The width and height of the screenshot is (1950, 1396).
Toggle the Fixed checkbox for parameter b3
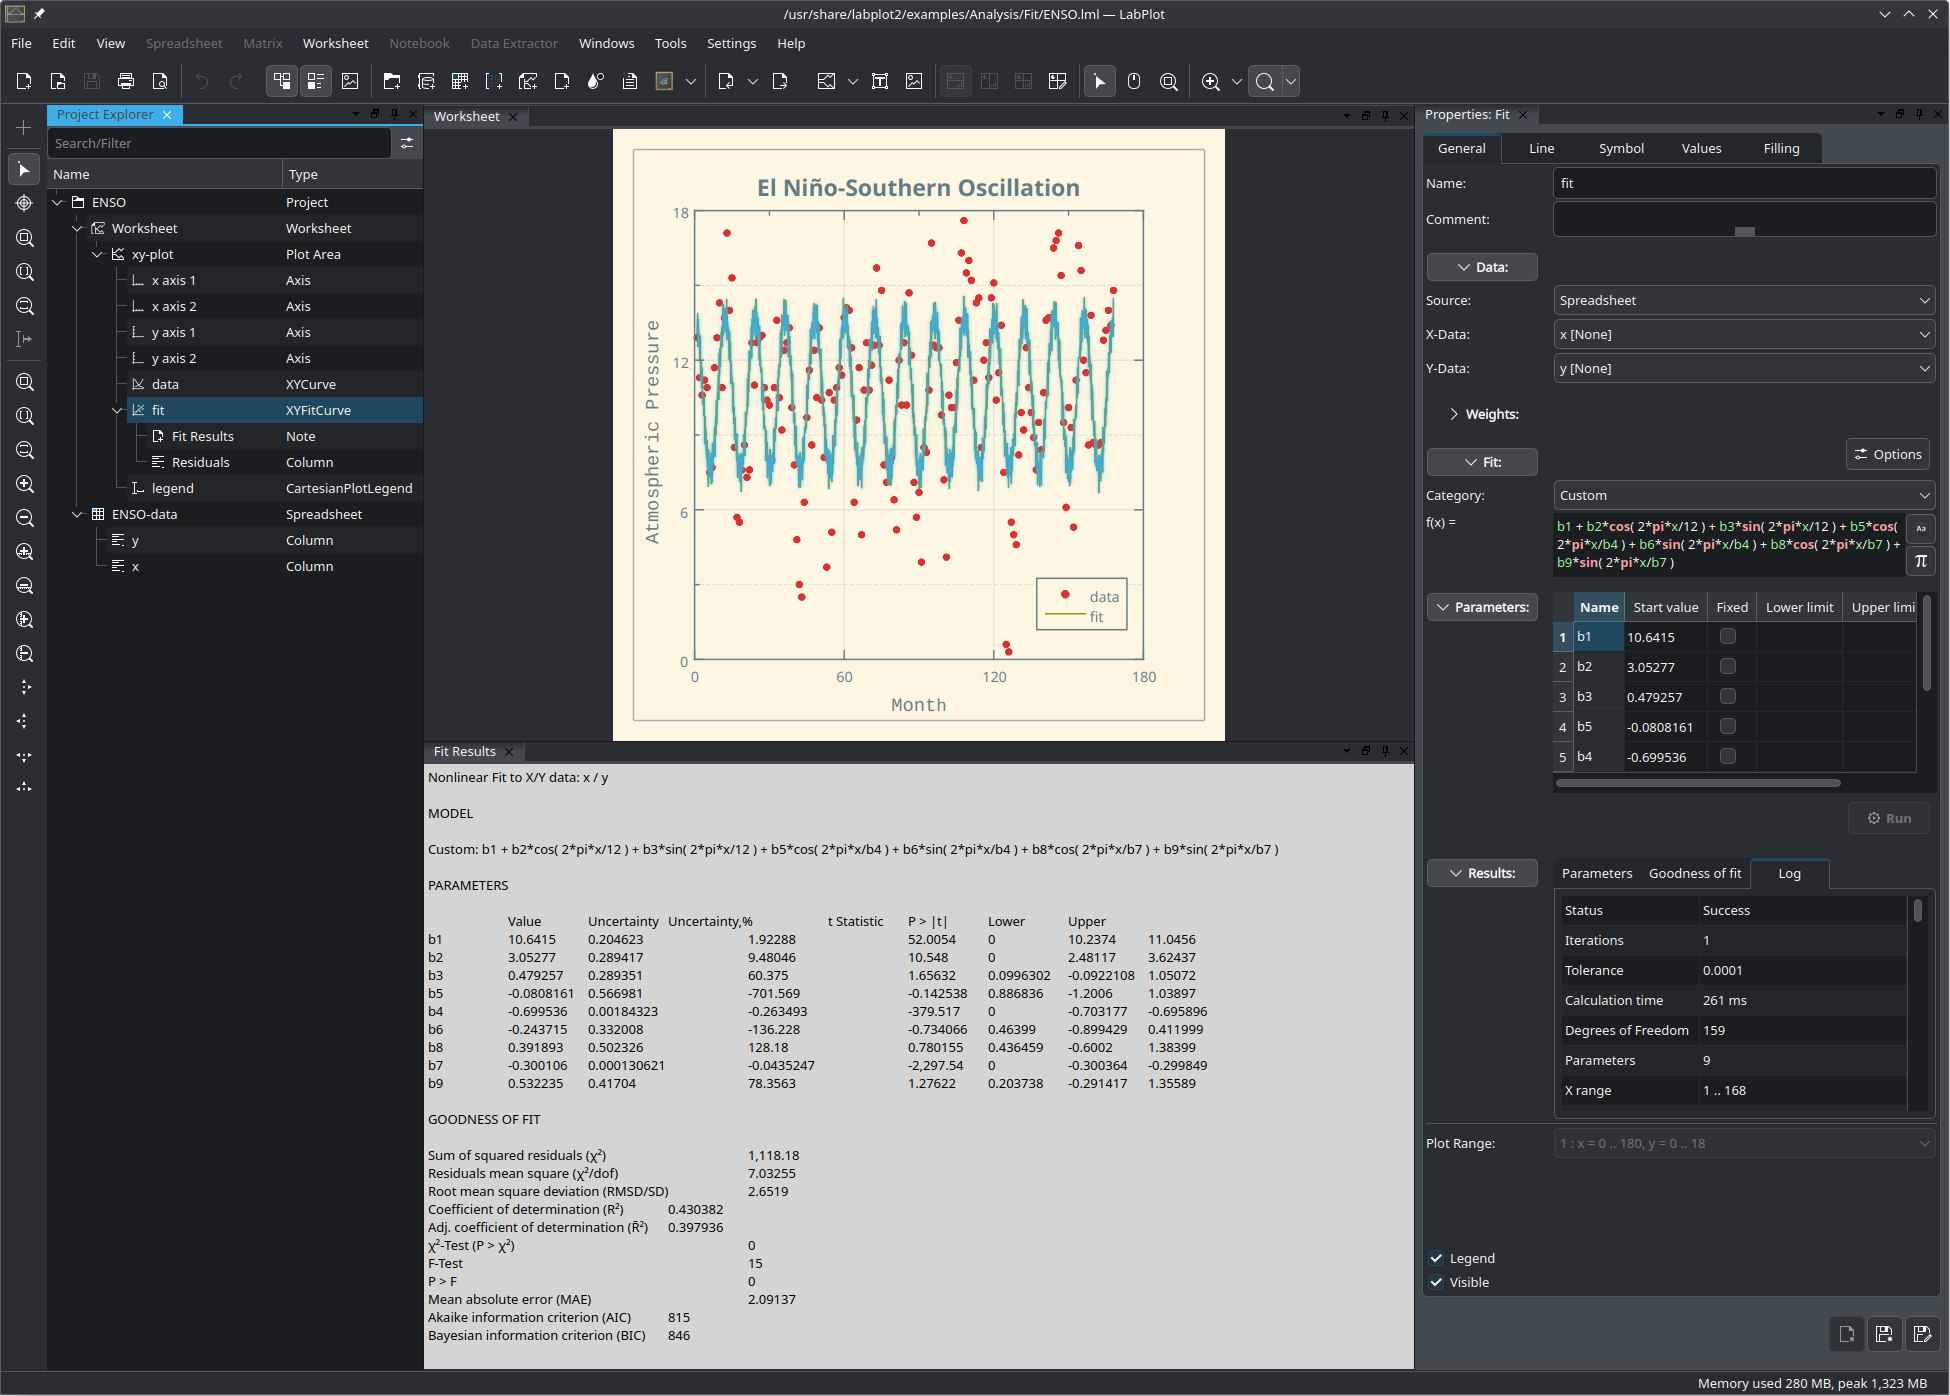point(1727,697)
